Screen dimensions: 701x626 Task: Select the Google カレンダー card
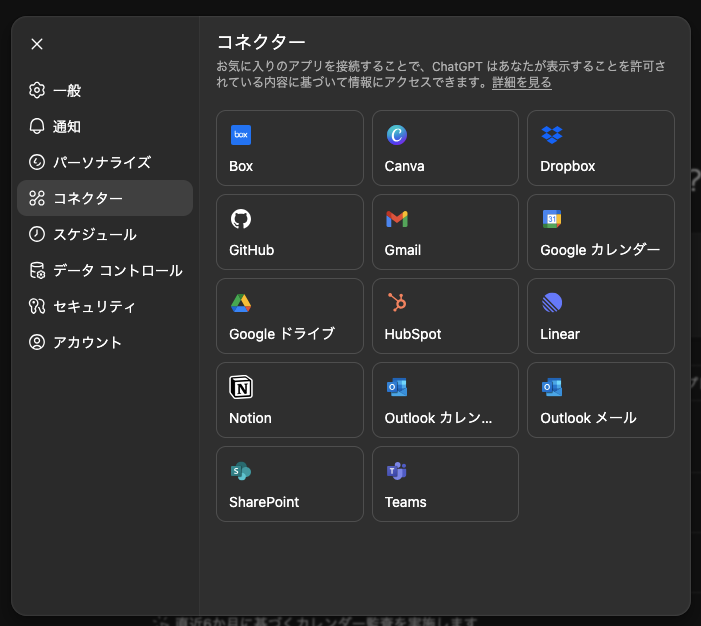click(x=601, y=232)
